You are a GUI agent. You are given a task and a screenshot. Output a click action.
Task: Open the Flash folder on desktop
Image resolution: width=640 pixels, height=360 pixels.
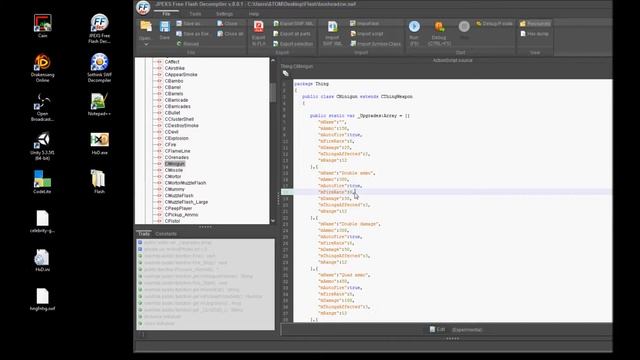(99, 182)
